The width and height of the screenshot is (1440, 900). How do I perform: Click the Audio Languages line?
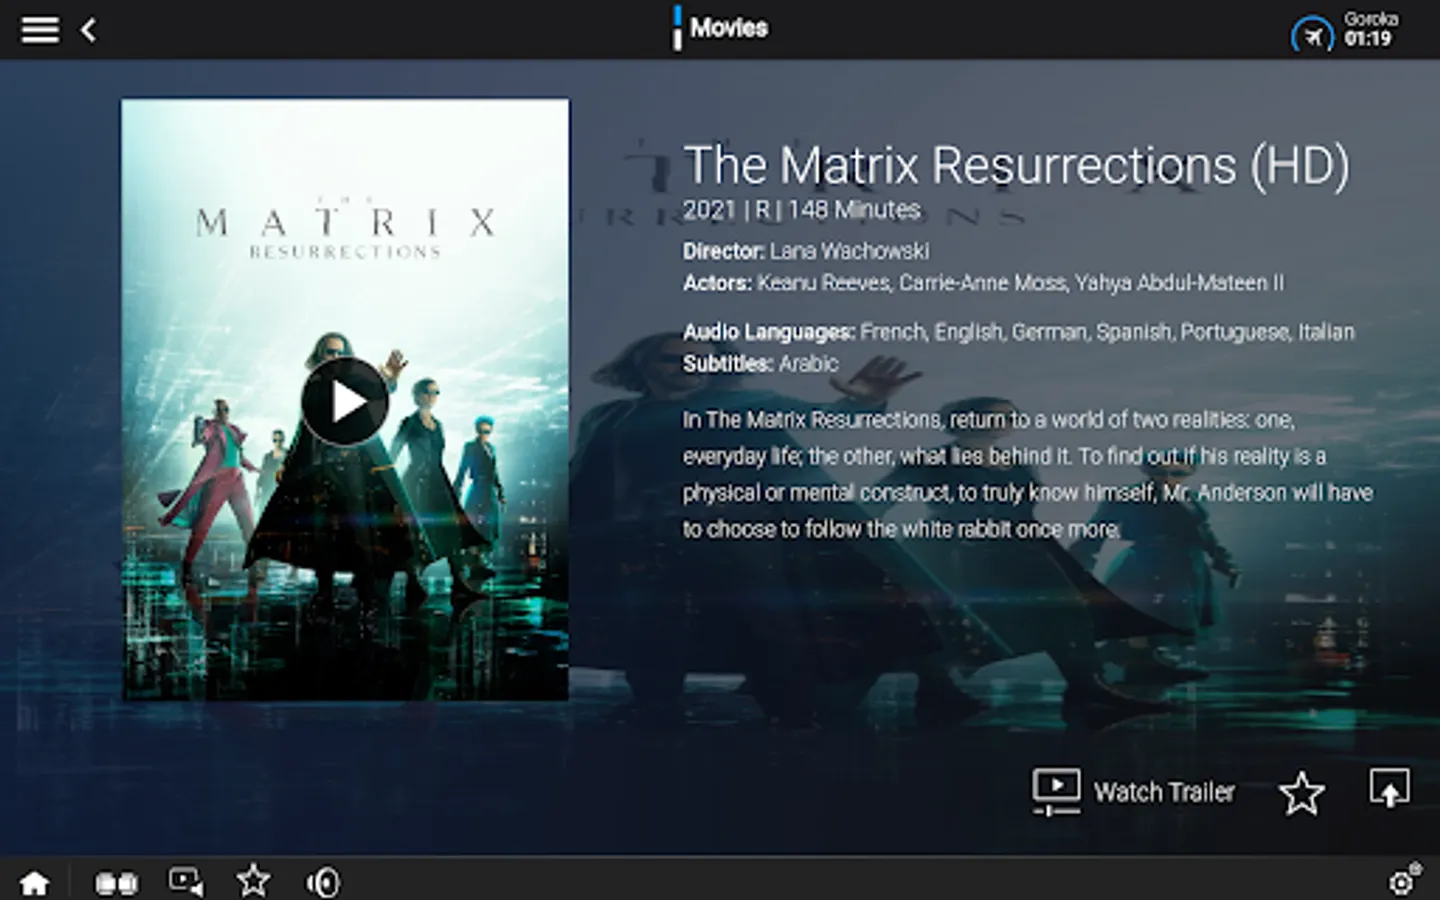click(1018, 332)
